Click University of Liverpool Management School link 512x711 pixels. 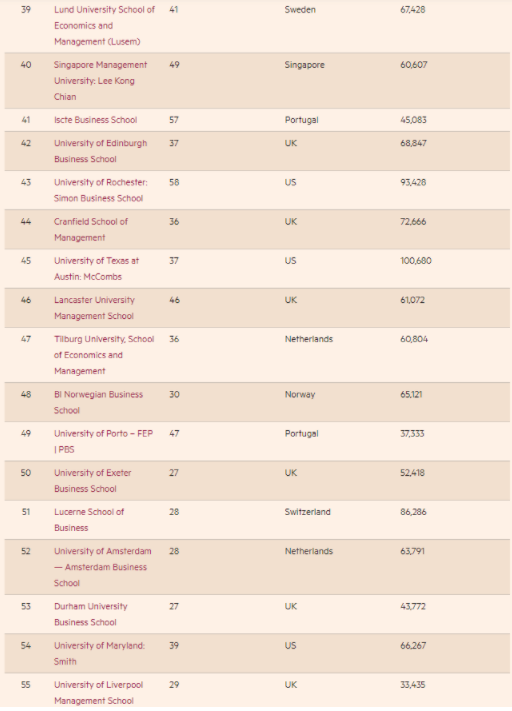pos(98,692)
